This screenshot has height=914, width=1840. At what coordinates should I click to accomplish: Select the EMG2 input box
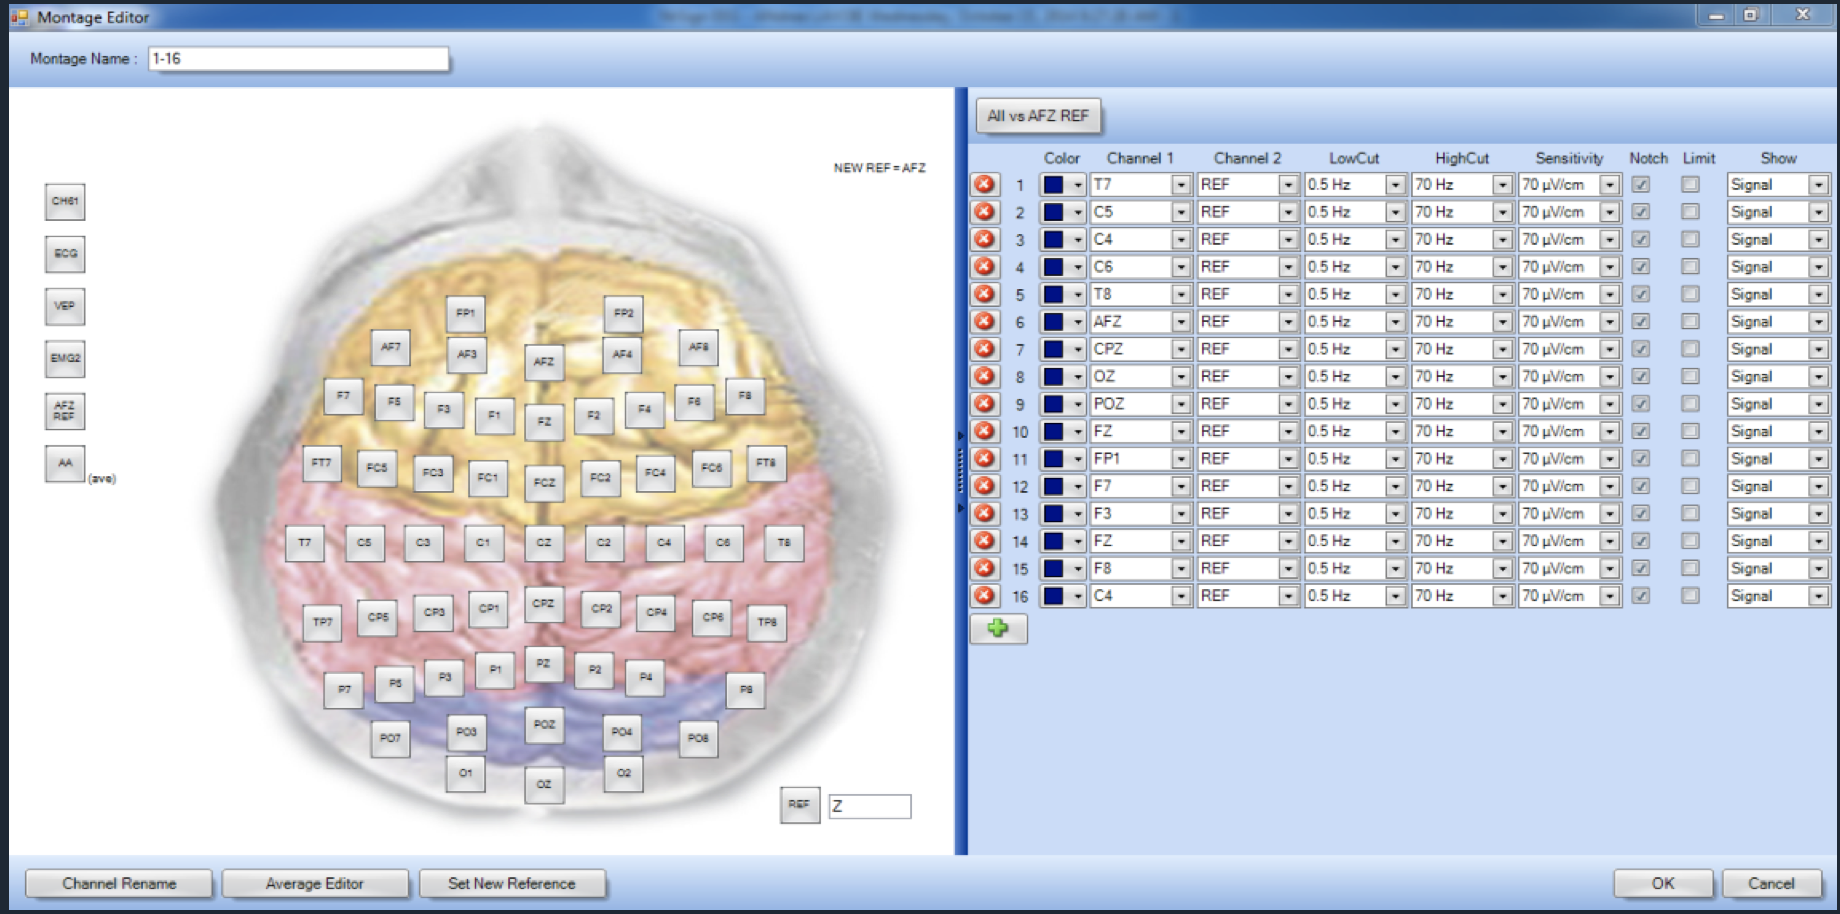65,358
